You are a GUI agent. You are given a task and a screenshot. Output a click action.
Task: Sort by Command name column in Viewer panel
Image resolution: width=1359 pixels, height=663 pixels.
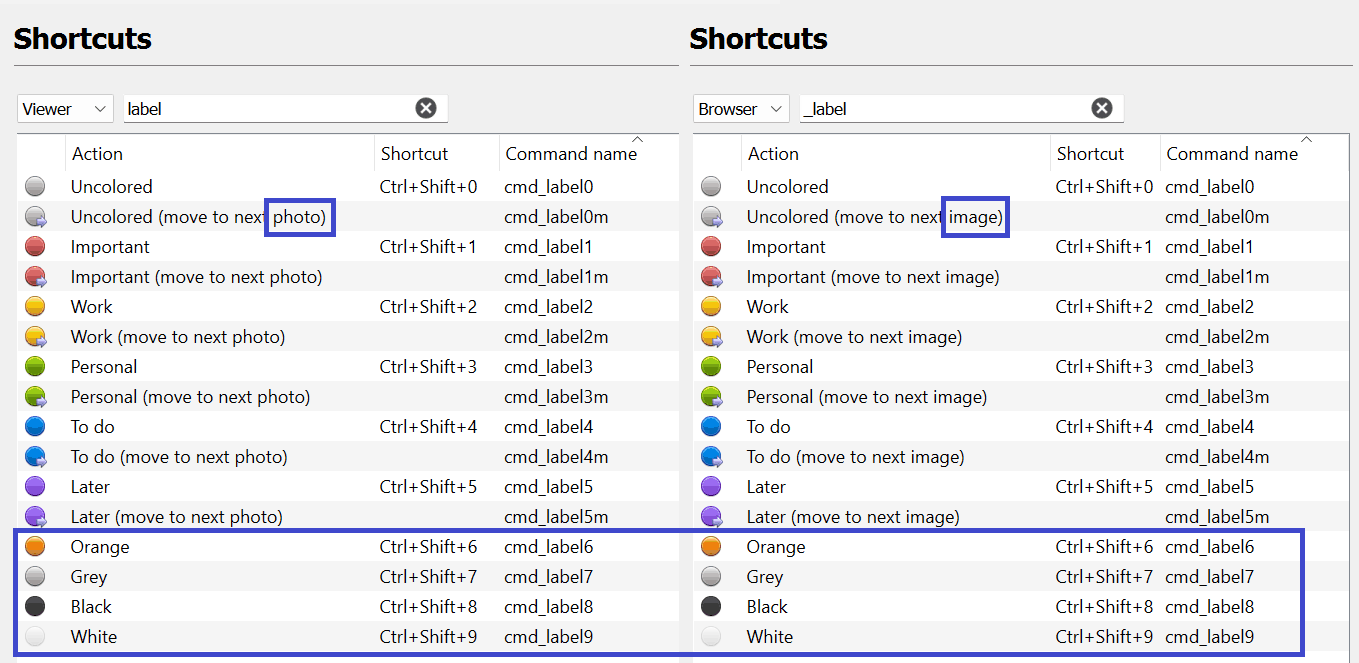(x=571, y=154)
